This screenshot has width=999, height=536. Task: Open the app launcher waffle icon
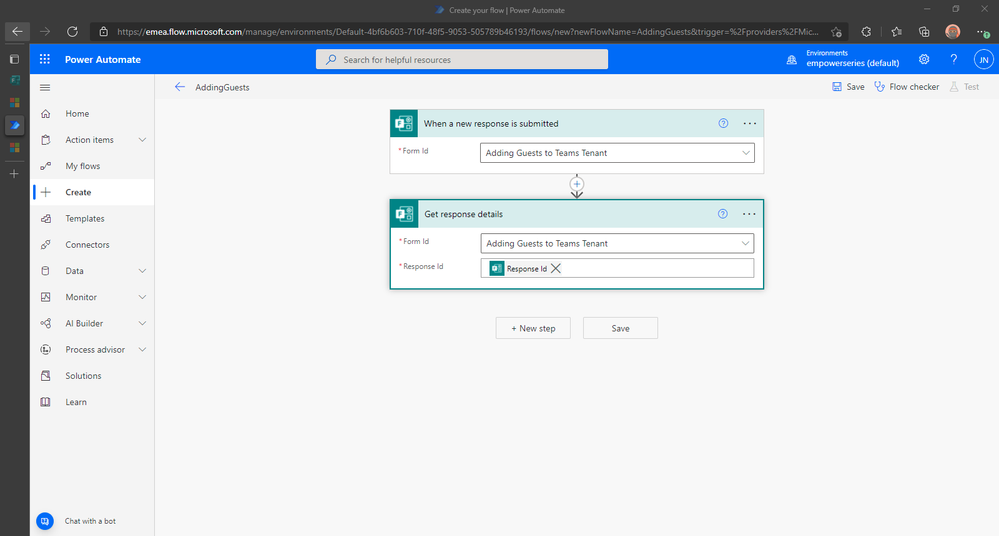point(45,59)
